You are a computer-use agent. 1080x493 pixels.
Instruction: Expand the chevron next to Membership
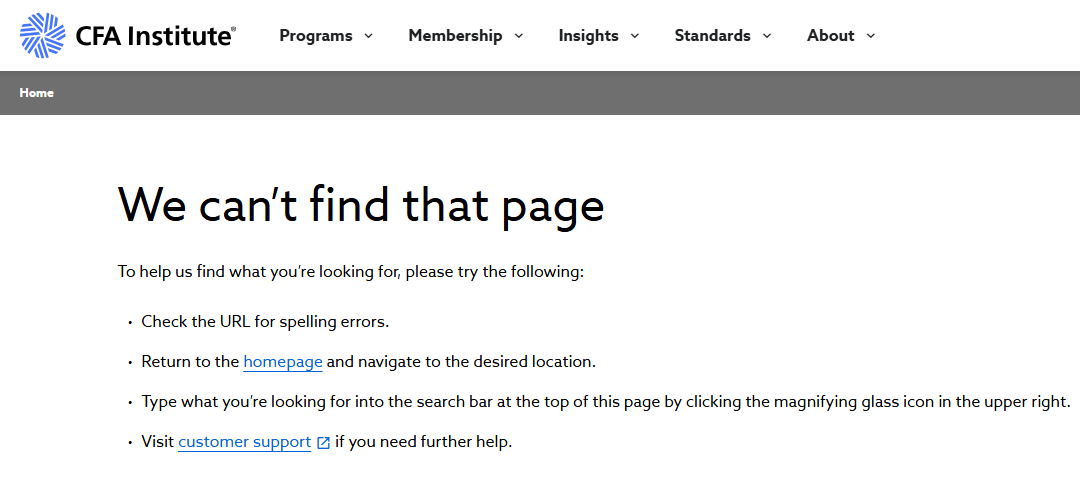point(519,36)
